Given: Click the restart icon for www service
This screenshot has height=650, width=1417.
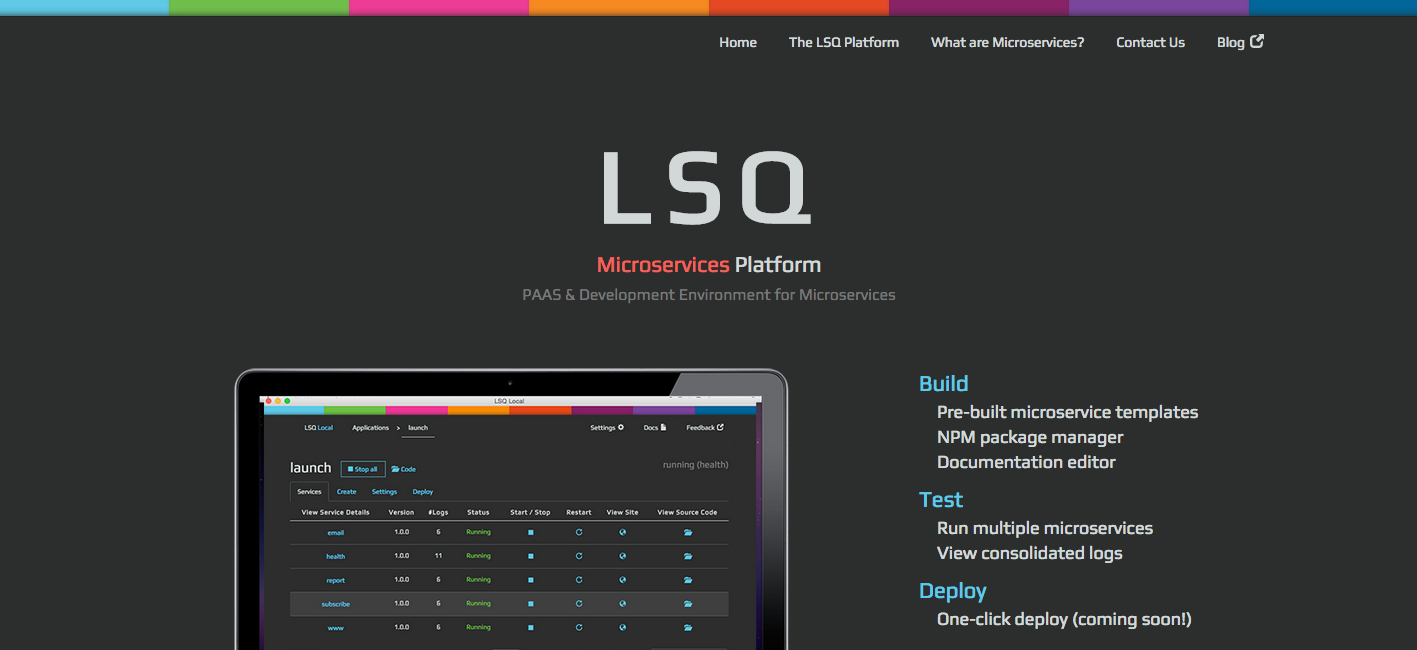Looking at the screenshot, I should (579, 628).
